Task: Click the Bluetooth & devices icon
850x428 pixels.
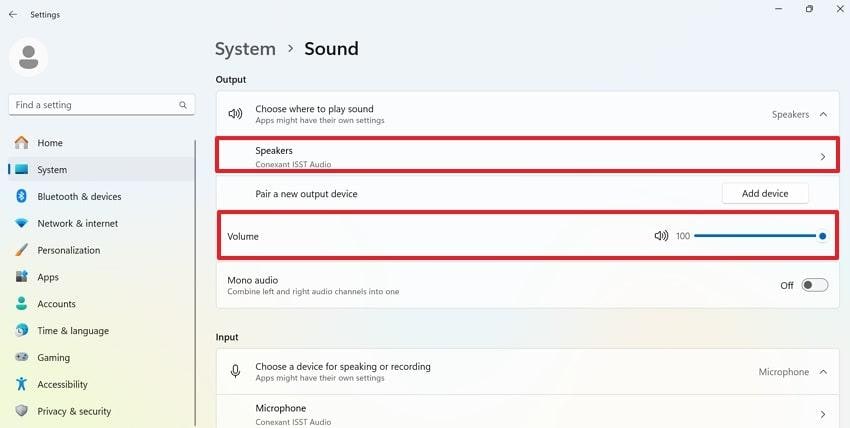Action: point(21,197)
